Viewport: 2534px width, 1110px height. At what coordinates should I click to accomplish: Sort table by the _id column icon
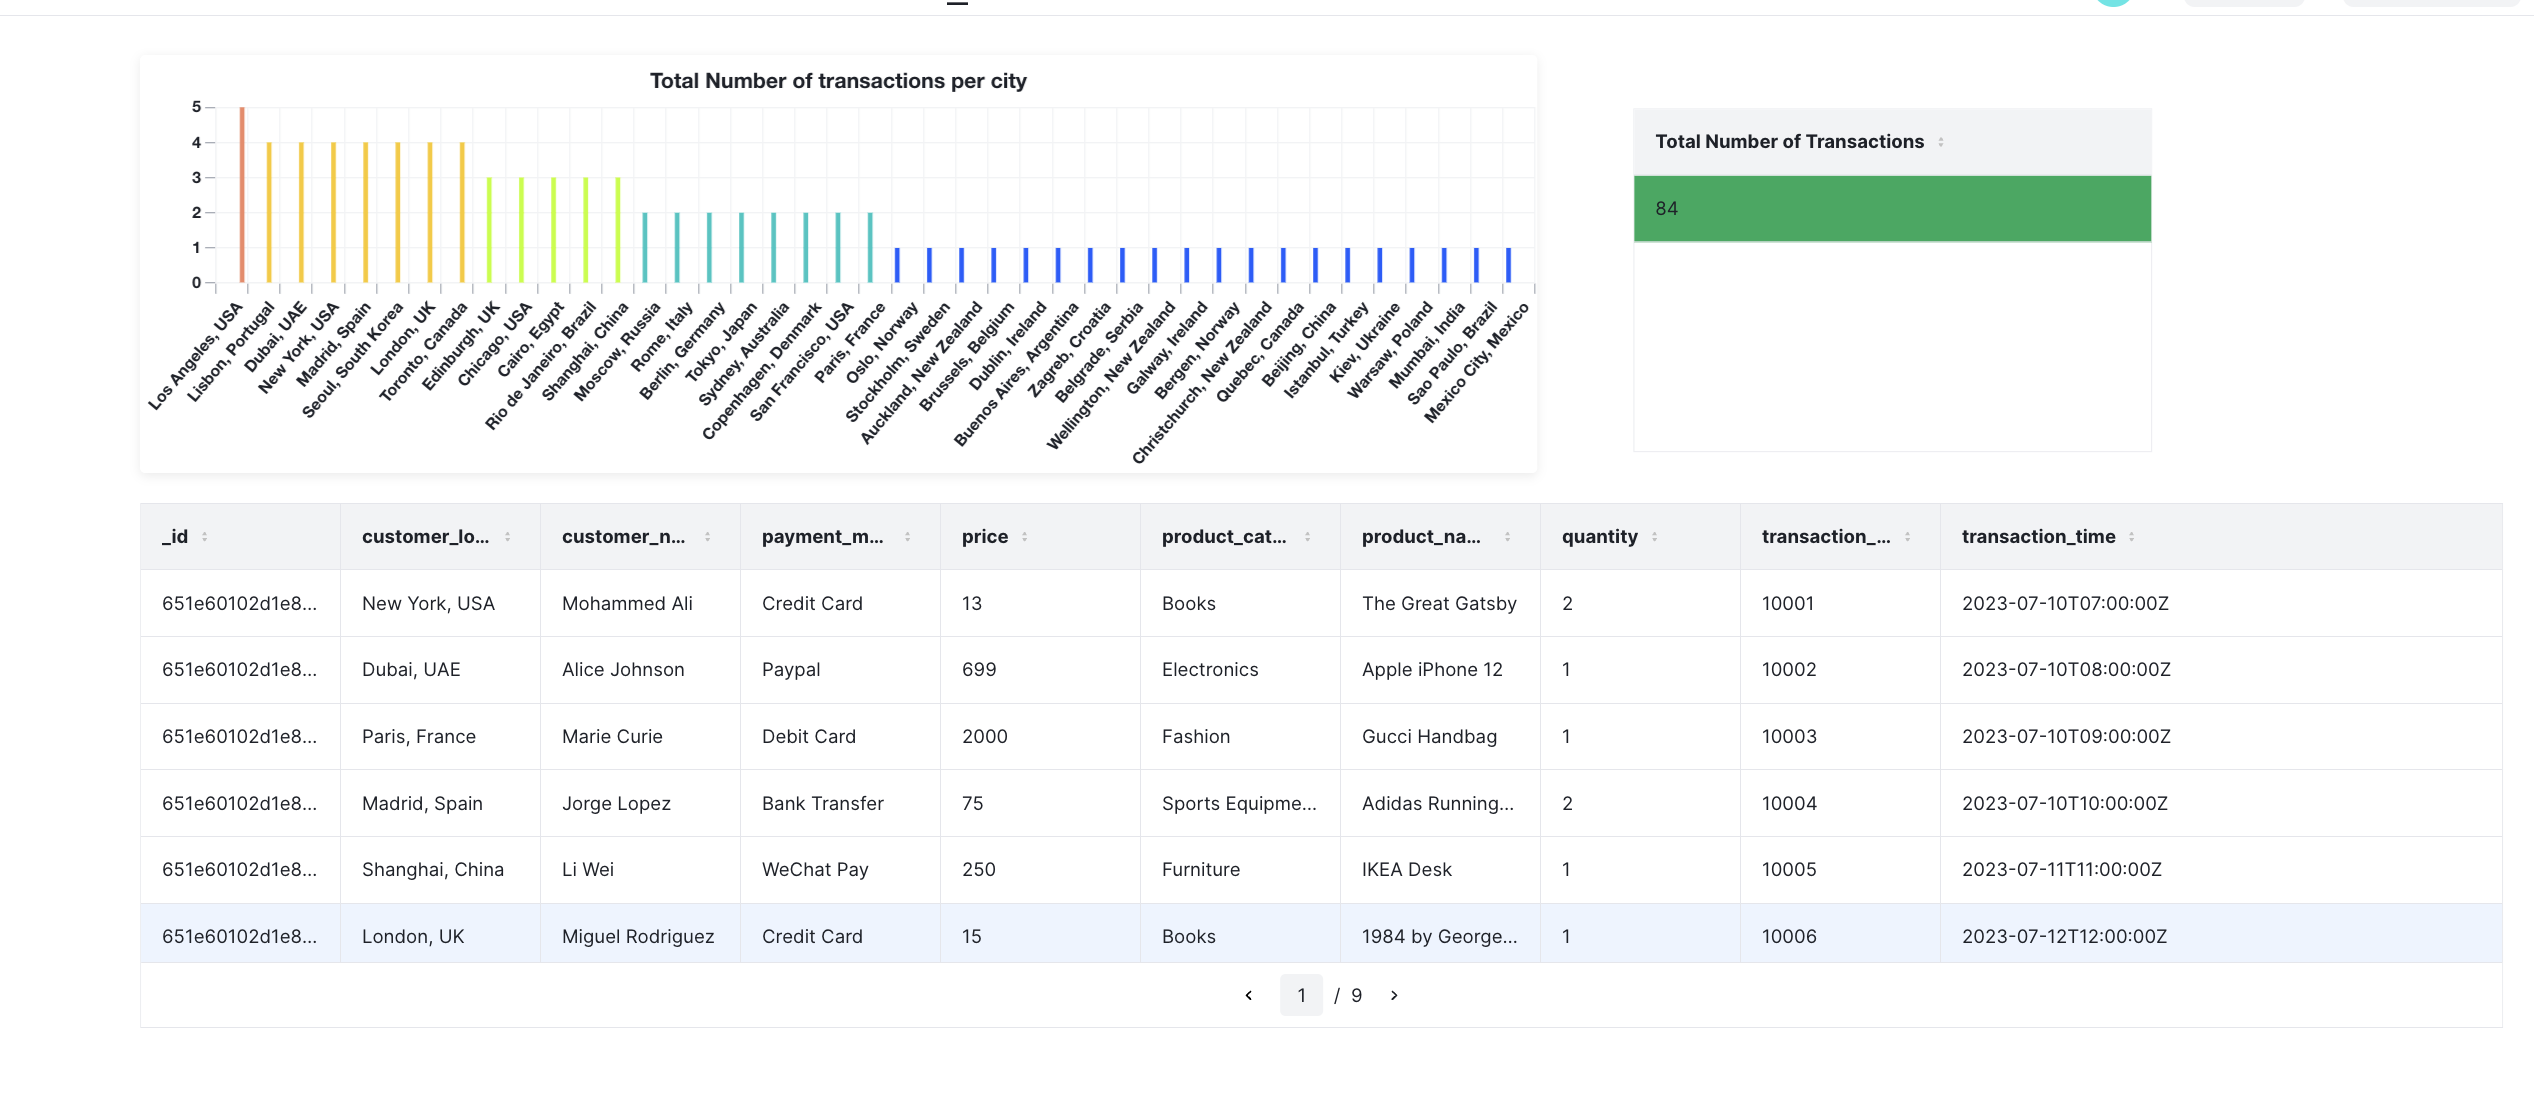[x=205, y=537]
